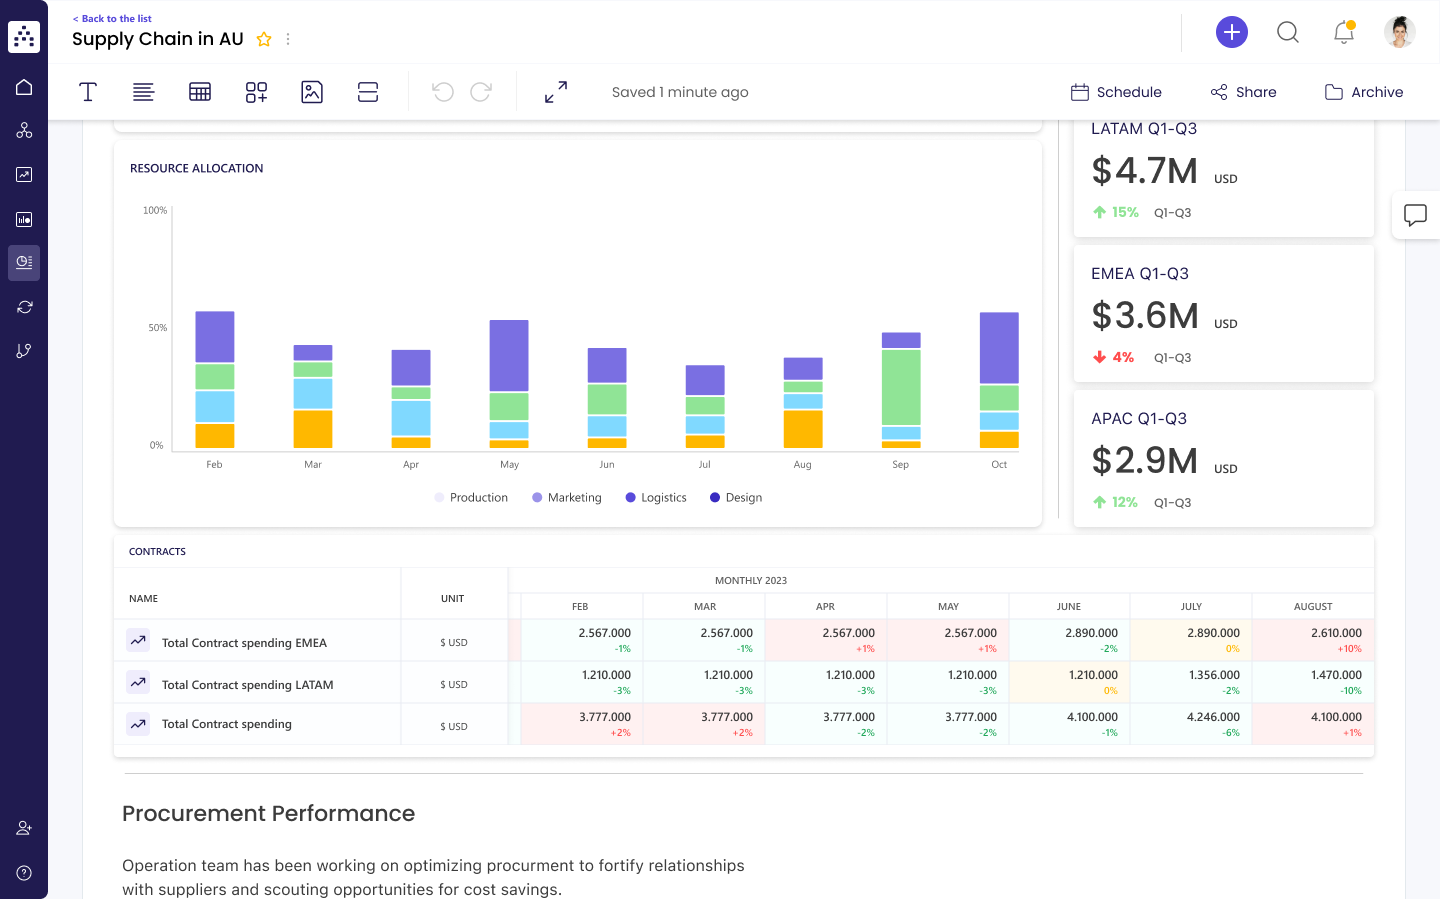This screenshot has width=1440, height=899.
Task: Go back to the list
Action: pyautogui.click(x=111, y=18)
